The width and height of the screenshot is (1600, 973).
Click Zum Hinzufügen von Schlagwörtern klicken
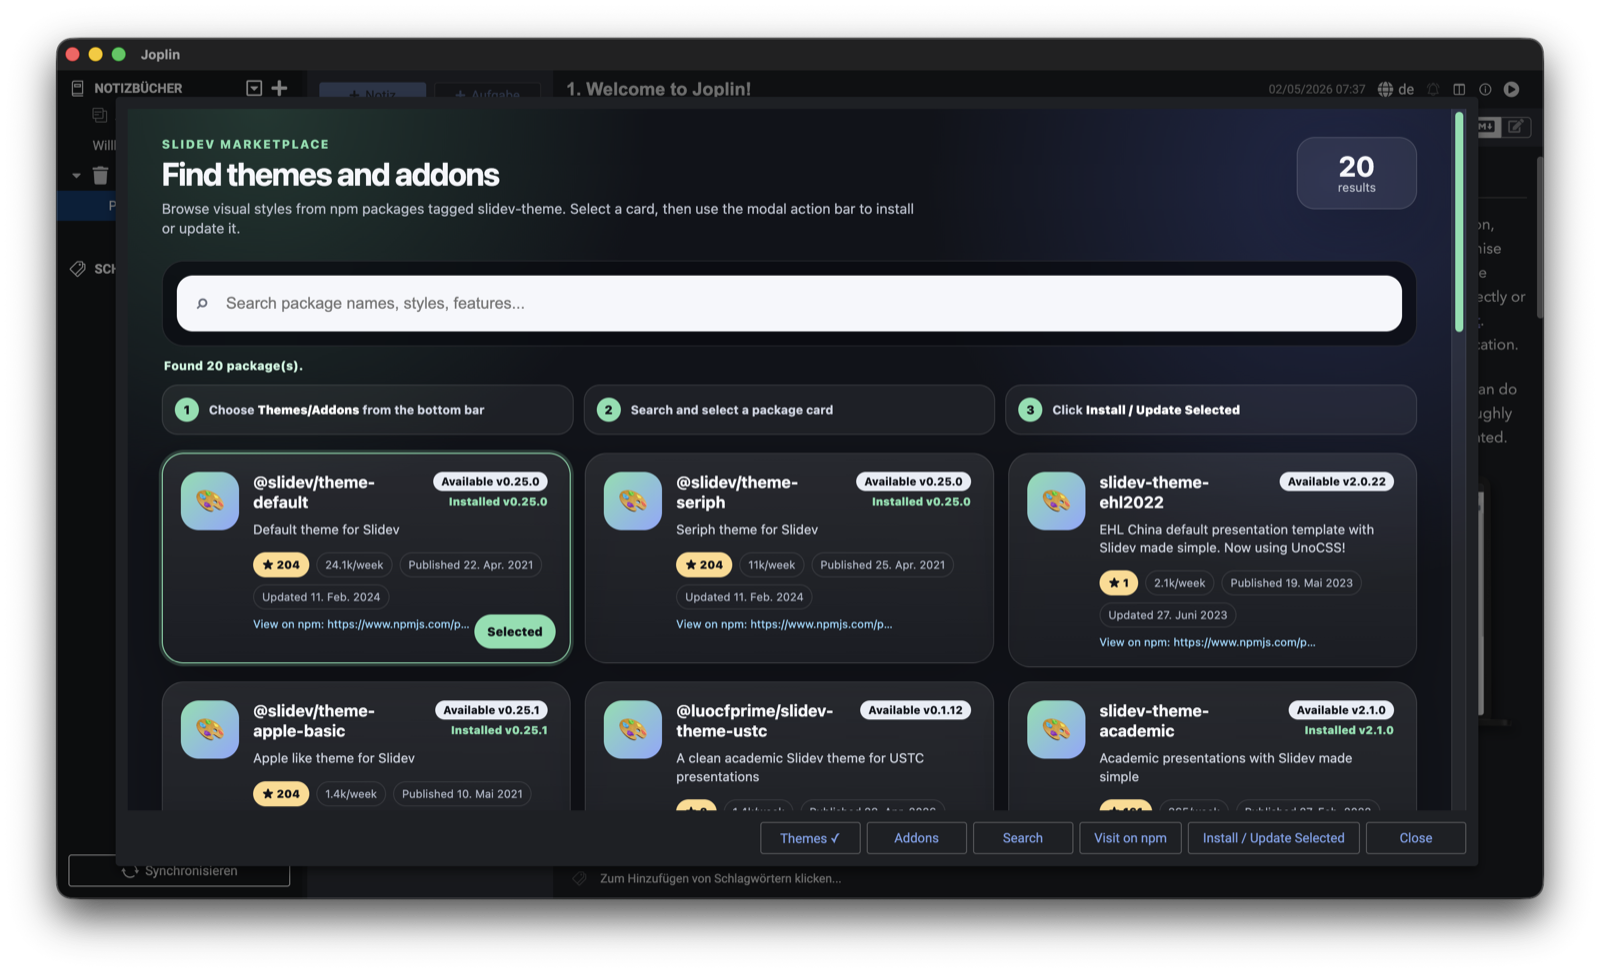pos(720,879)
